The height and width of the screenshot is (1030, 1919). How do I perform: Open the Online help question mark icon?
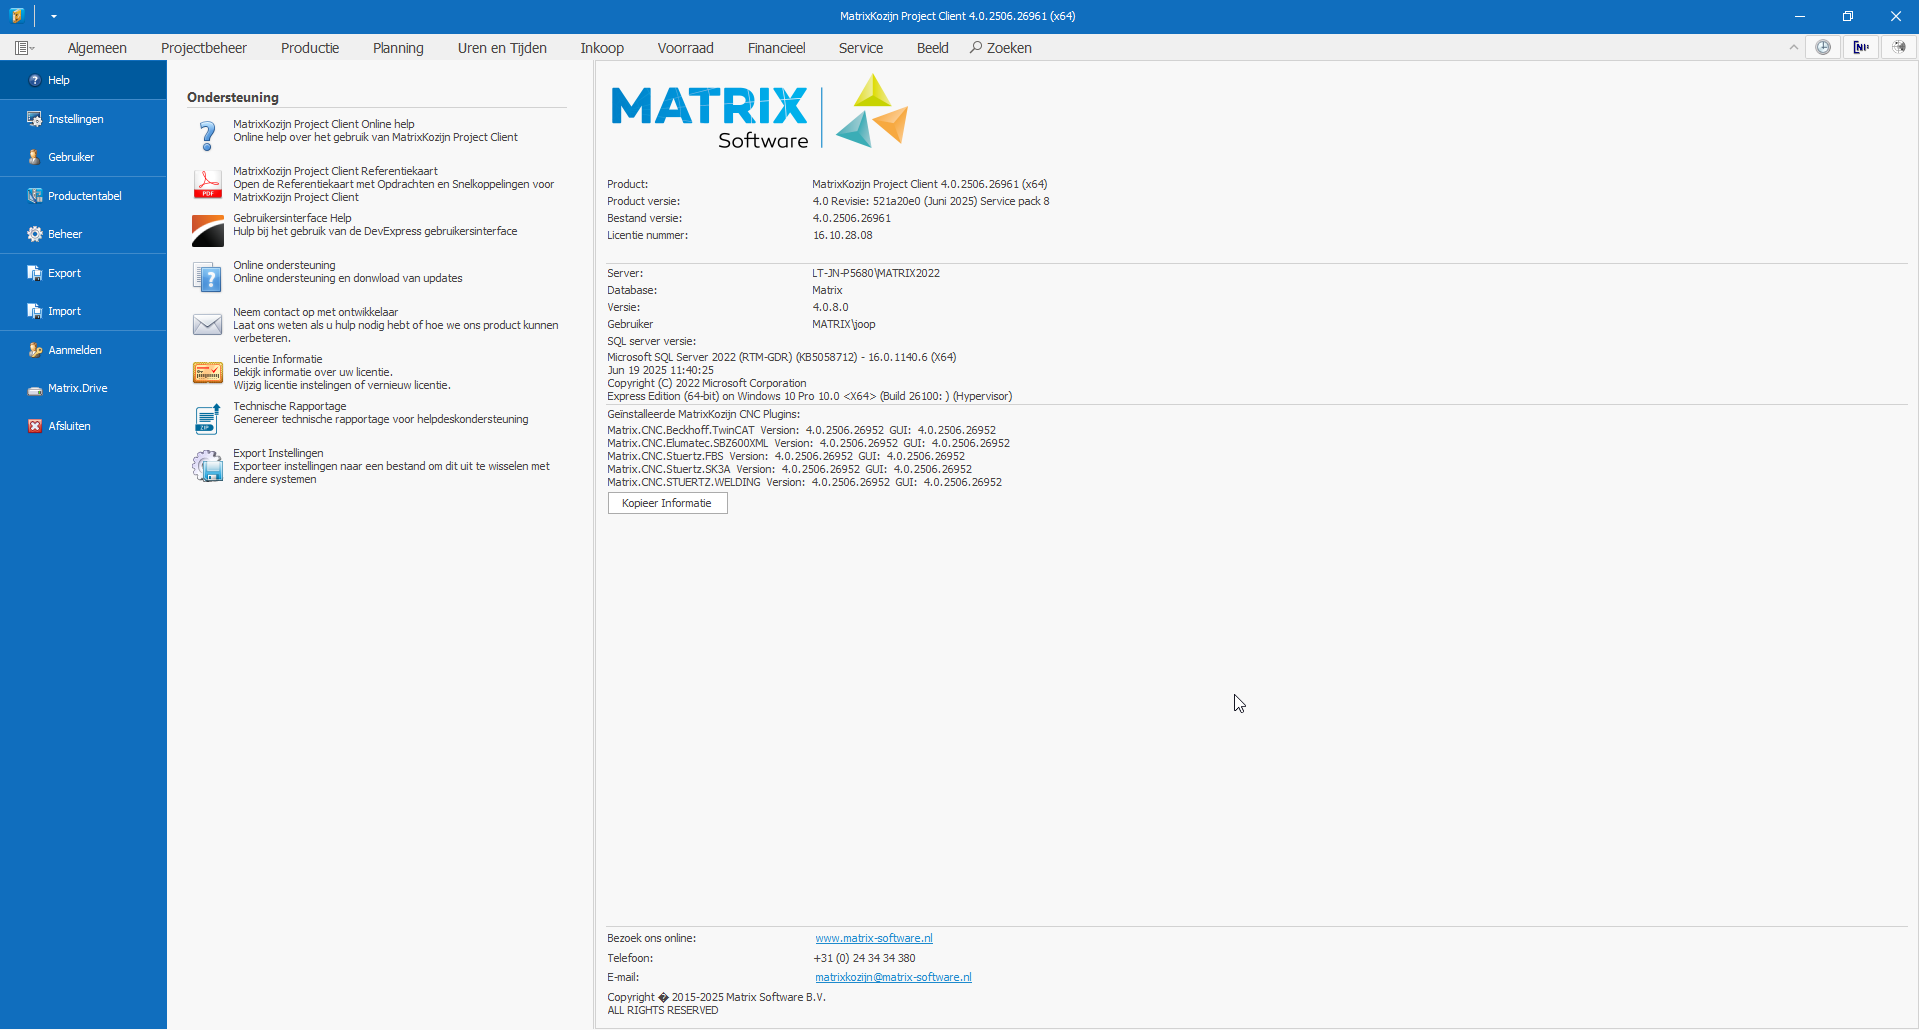[x=207, y=134]
